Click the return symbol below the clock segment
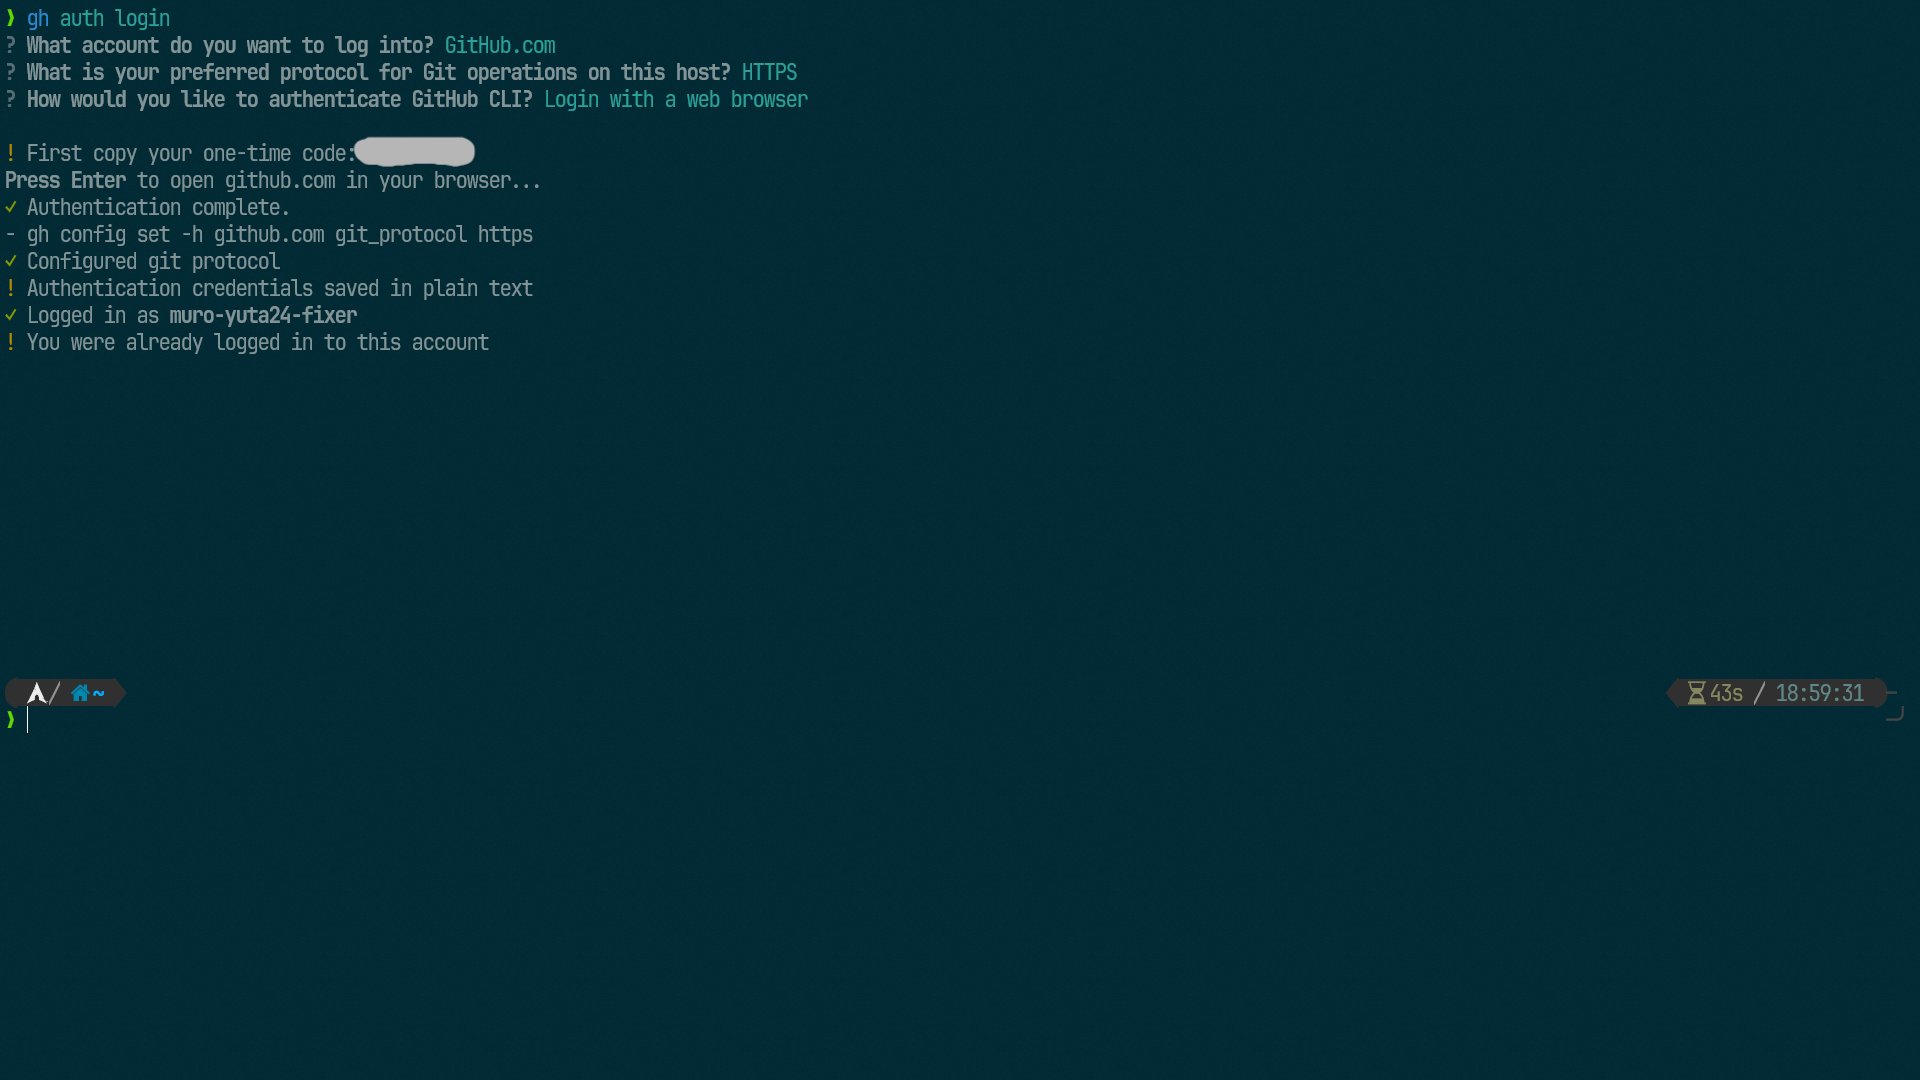 coord(1896,713)
